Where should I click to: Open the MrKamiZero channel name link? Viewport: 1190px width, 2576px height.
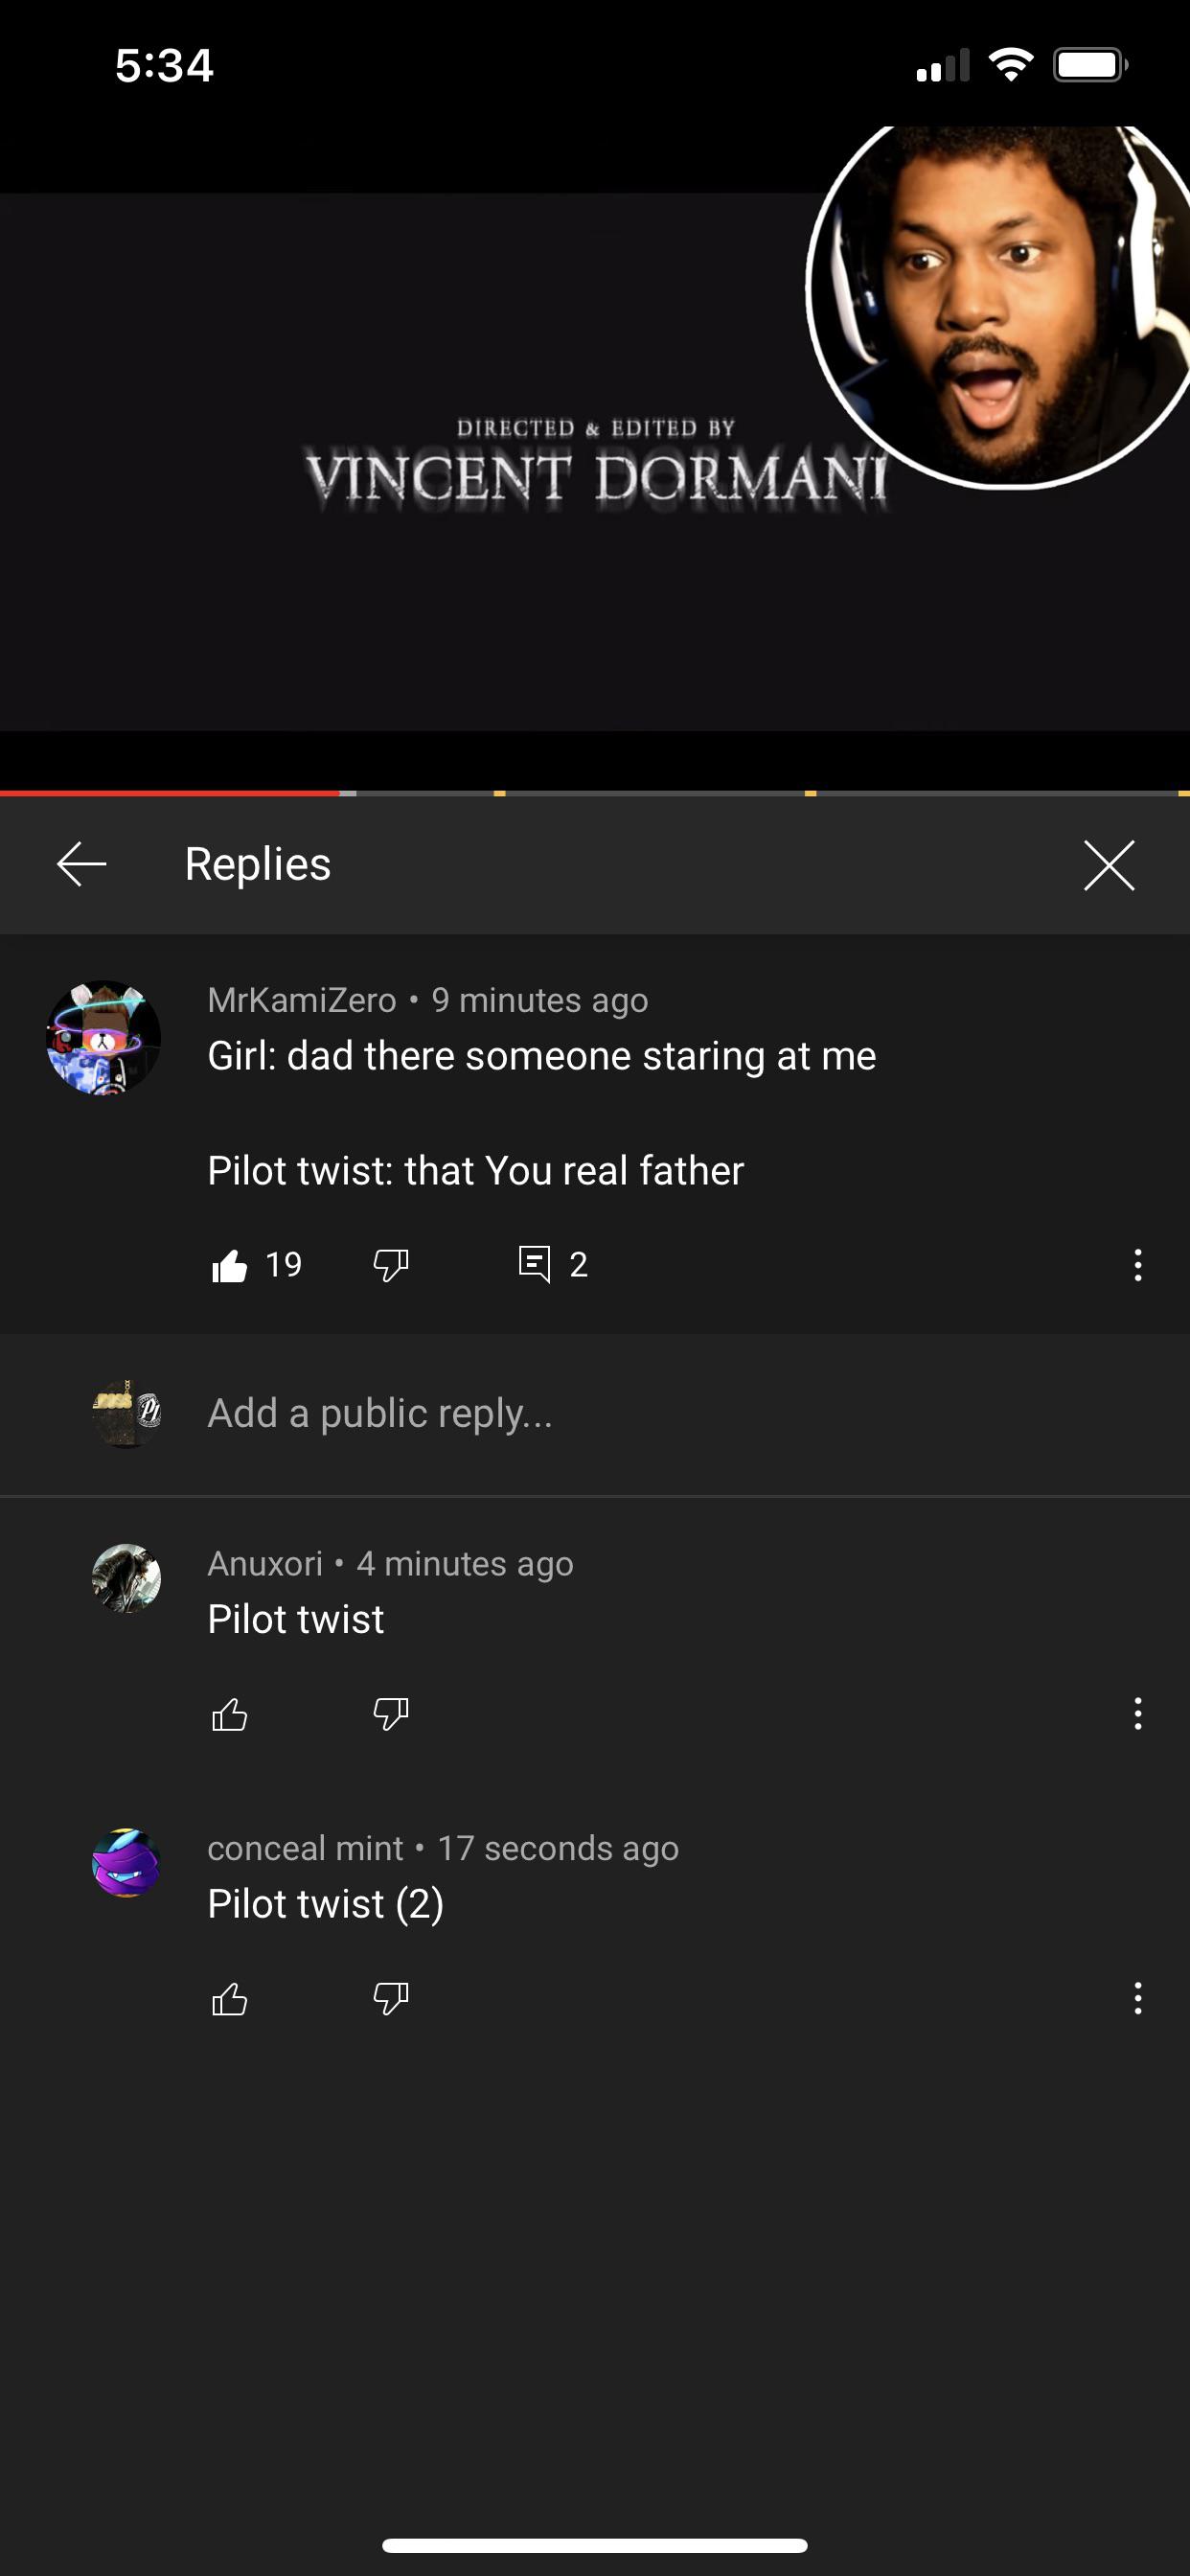302,1000
